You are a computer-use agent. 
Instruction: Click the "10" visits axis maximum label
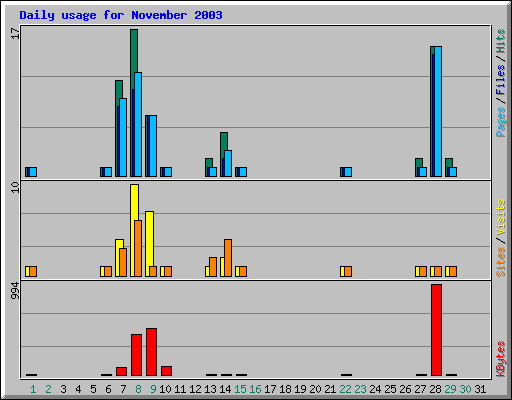coord(15,188)
